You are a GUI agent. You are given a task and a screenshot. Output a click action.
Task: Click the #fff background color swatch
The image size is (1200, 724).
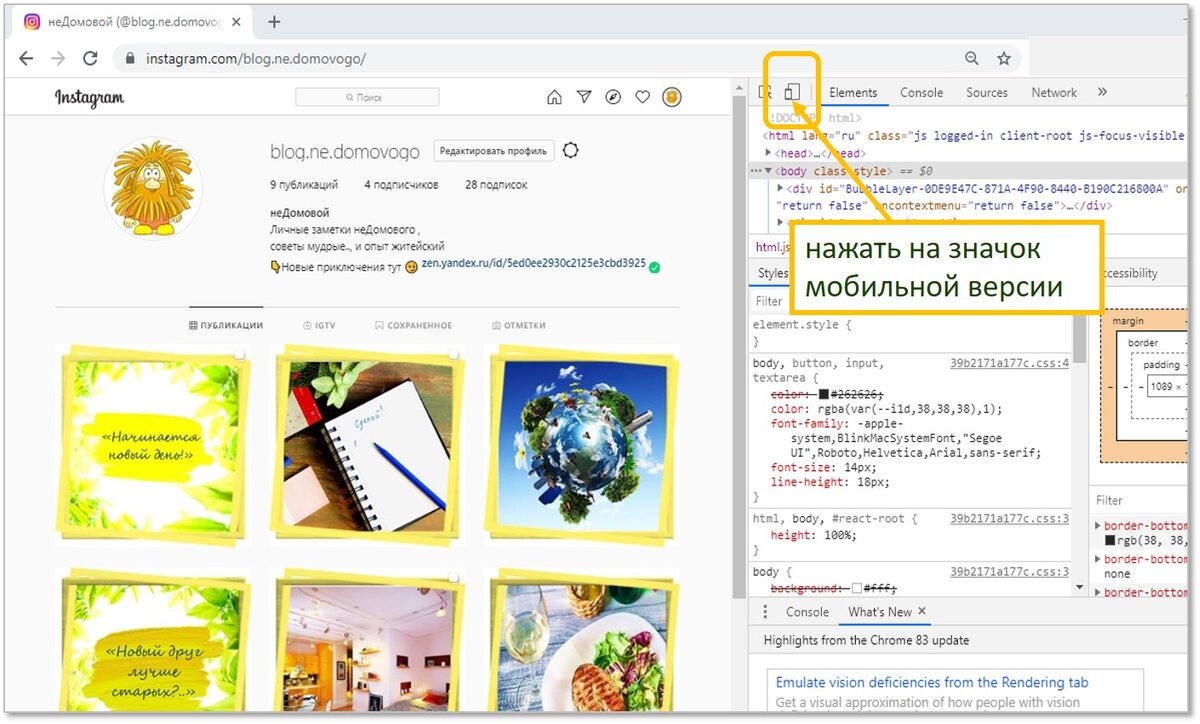(x=856, y=589)
